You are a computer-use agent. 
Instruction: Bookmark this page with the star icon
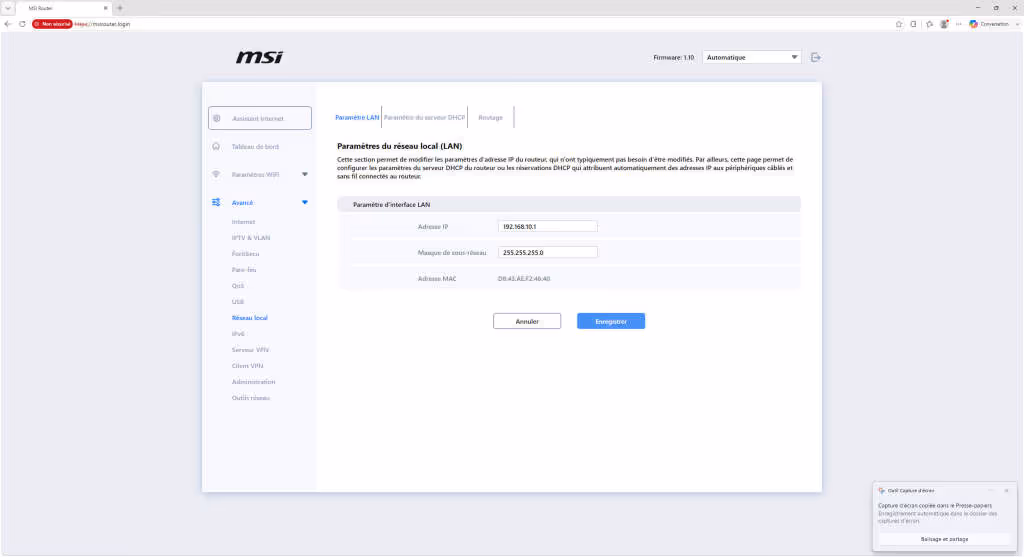[899, 24]
